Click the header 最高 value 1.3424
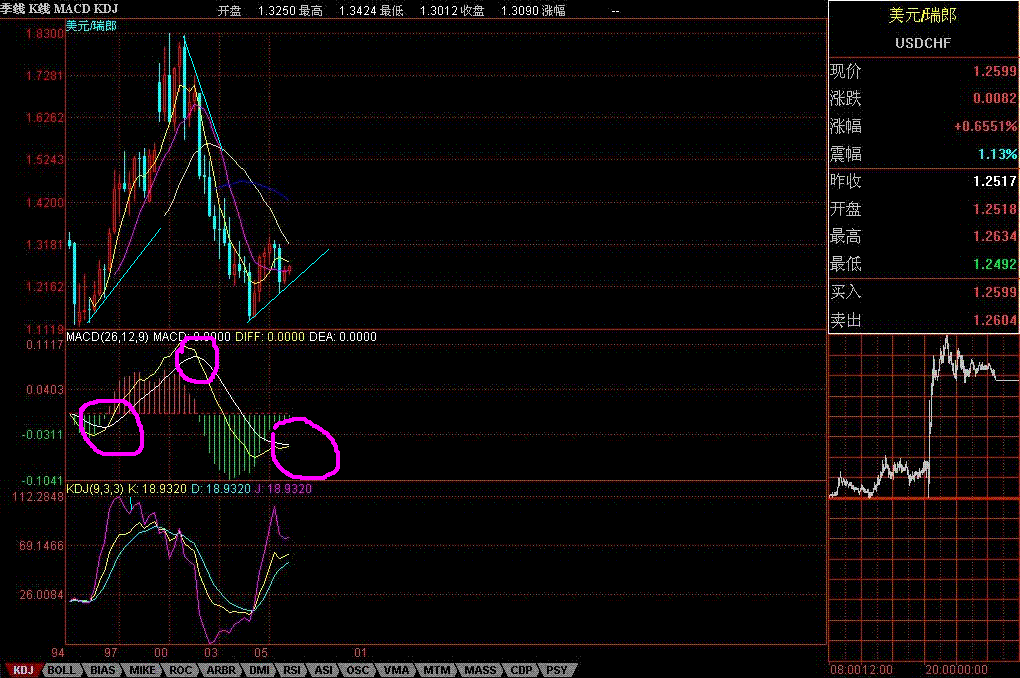 358,11
